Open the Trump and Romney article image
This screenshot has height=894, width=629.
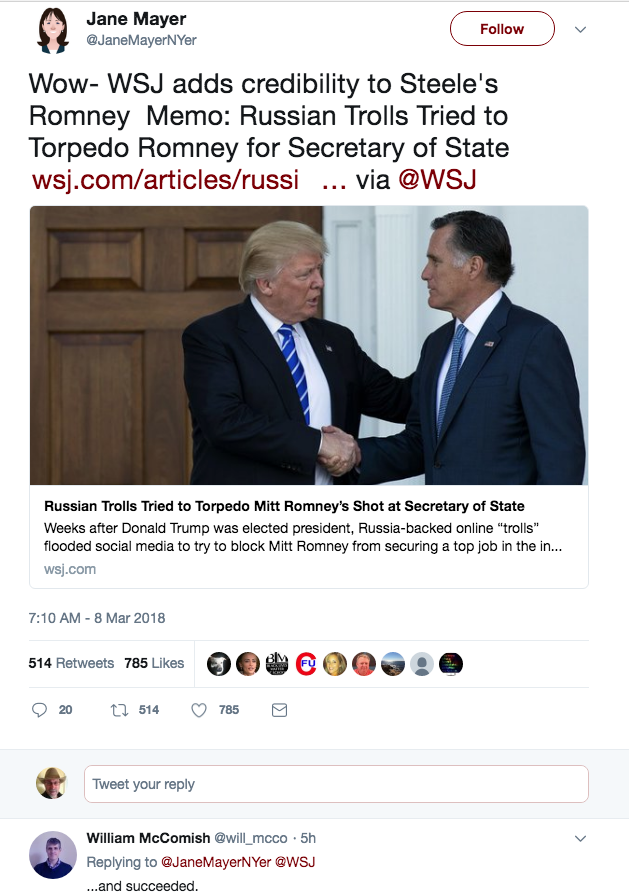(x=309, y=345)
